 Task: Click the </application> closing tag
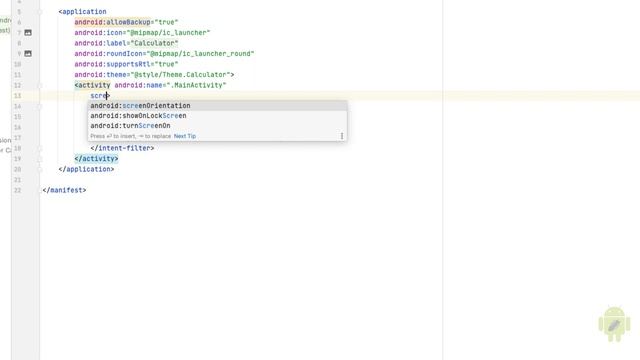87,169
